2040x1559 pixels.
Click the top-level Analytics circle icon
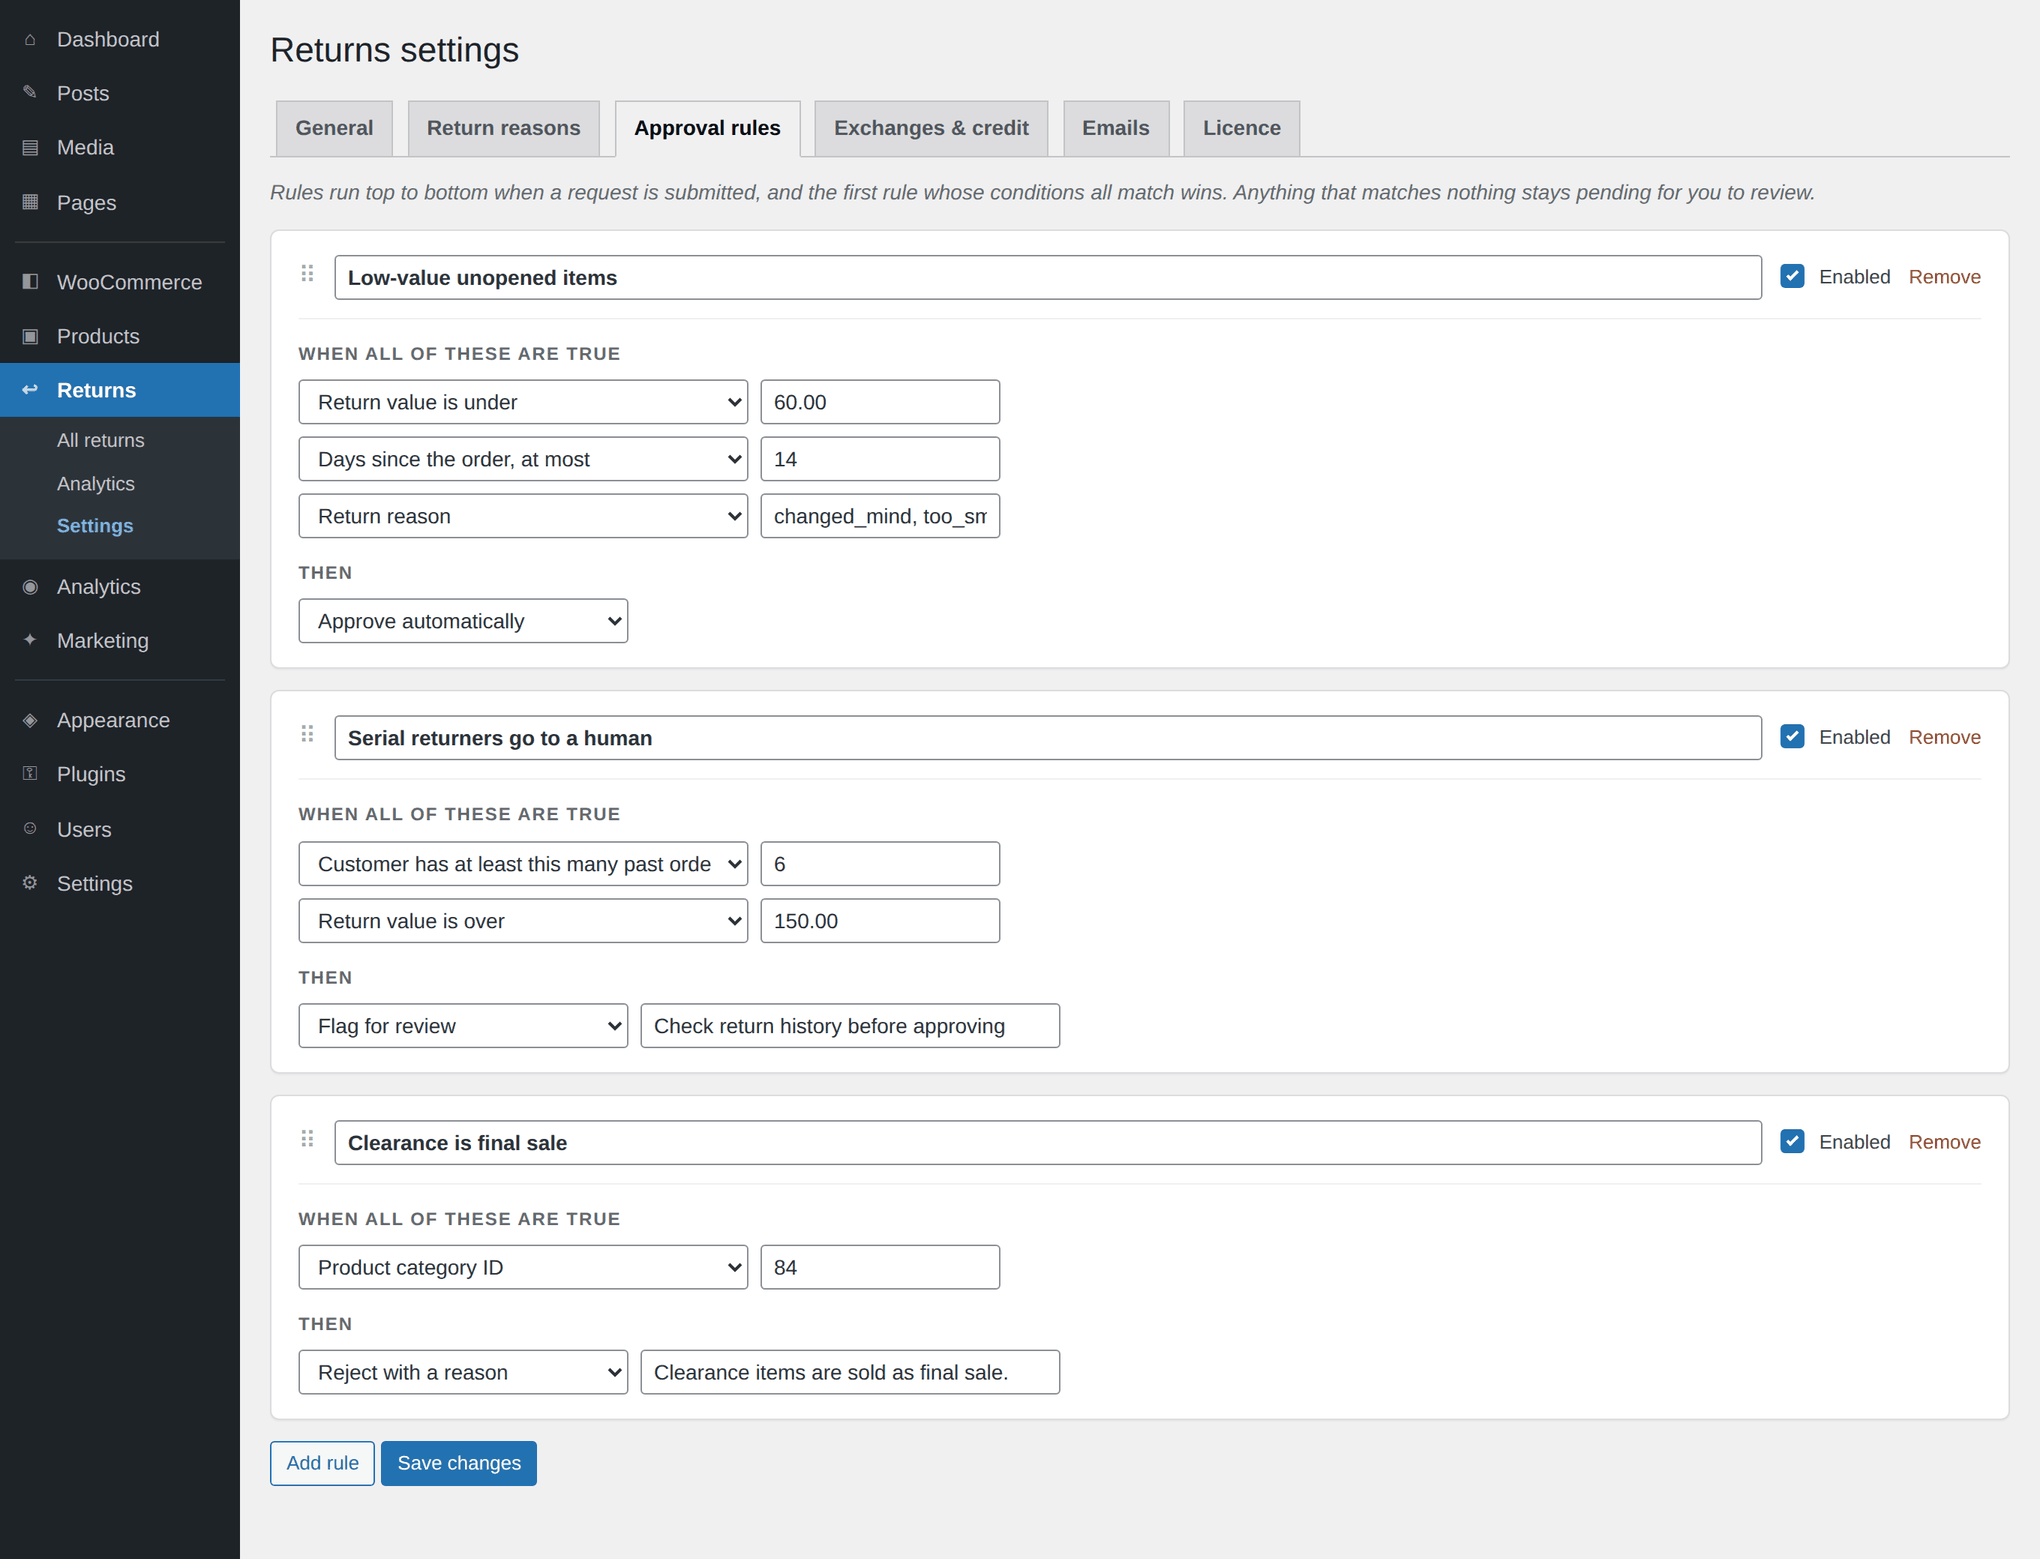click(x=30, y=587)
